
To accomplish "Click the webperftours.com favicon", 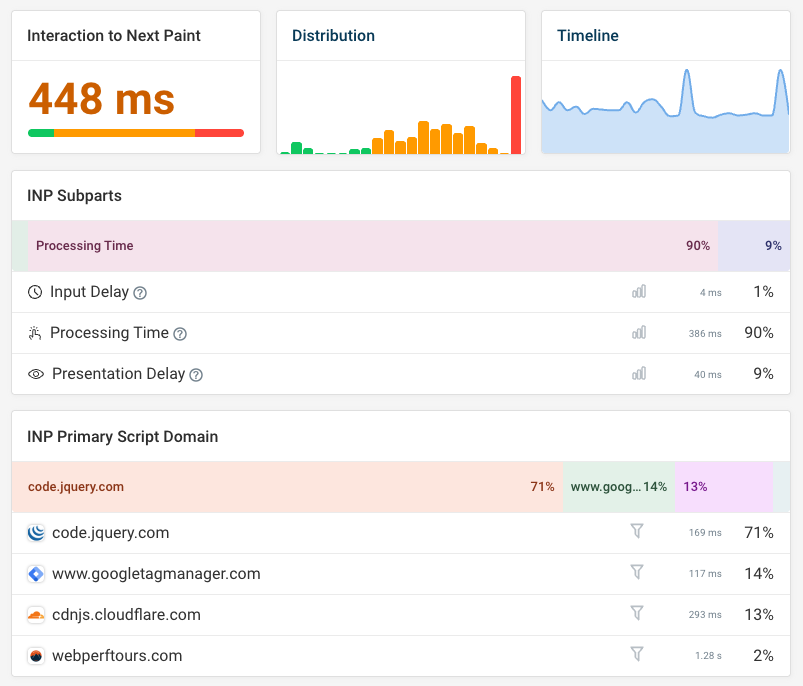I will 36,655.
